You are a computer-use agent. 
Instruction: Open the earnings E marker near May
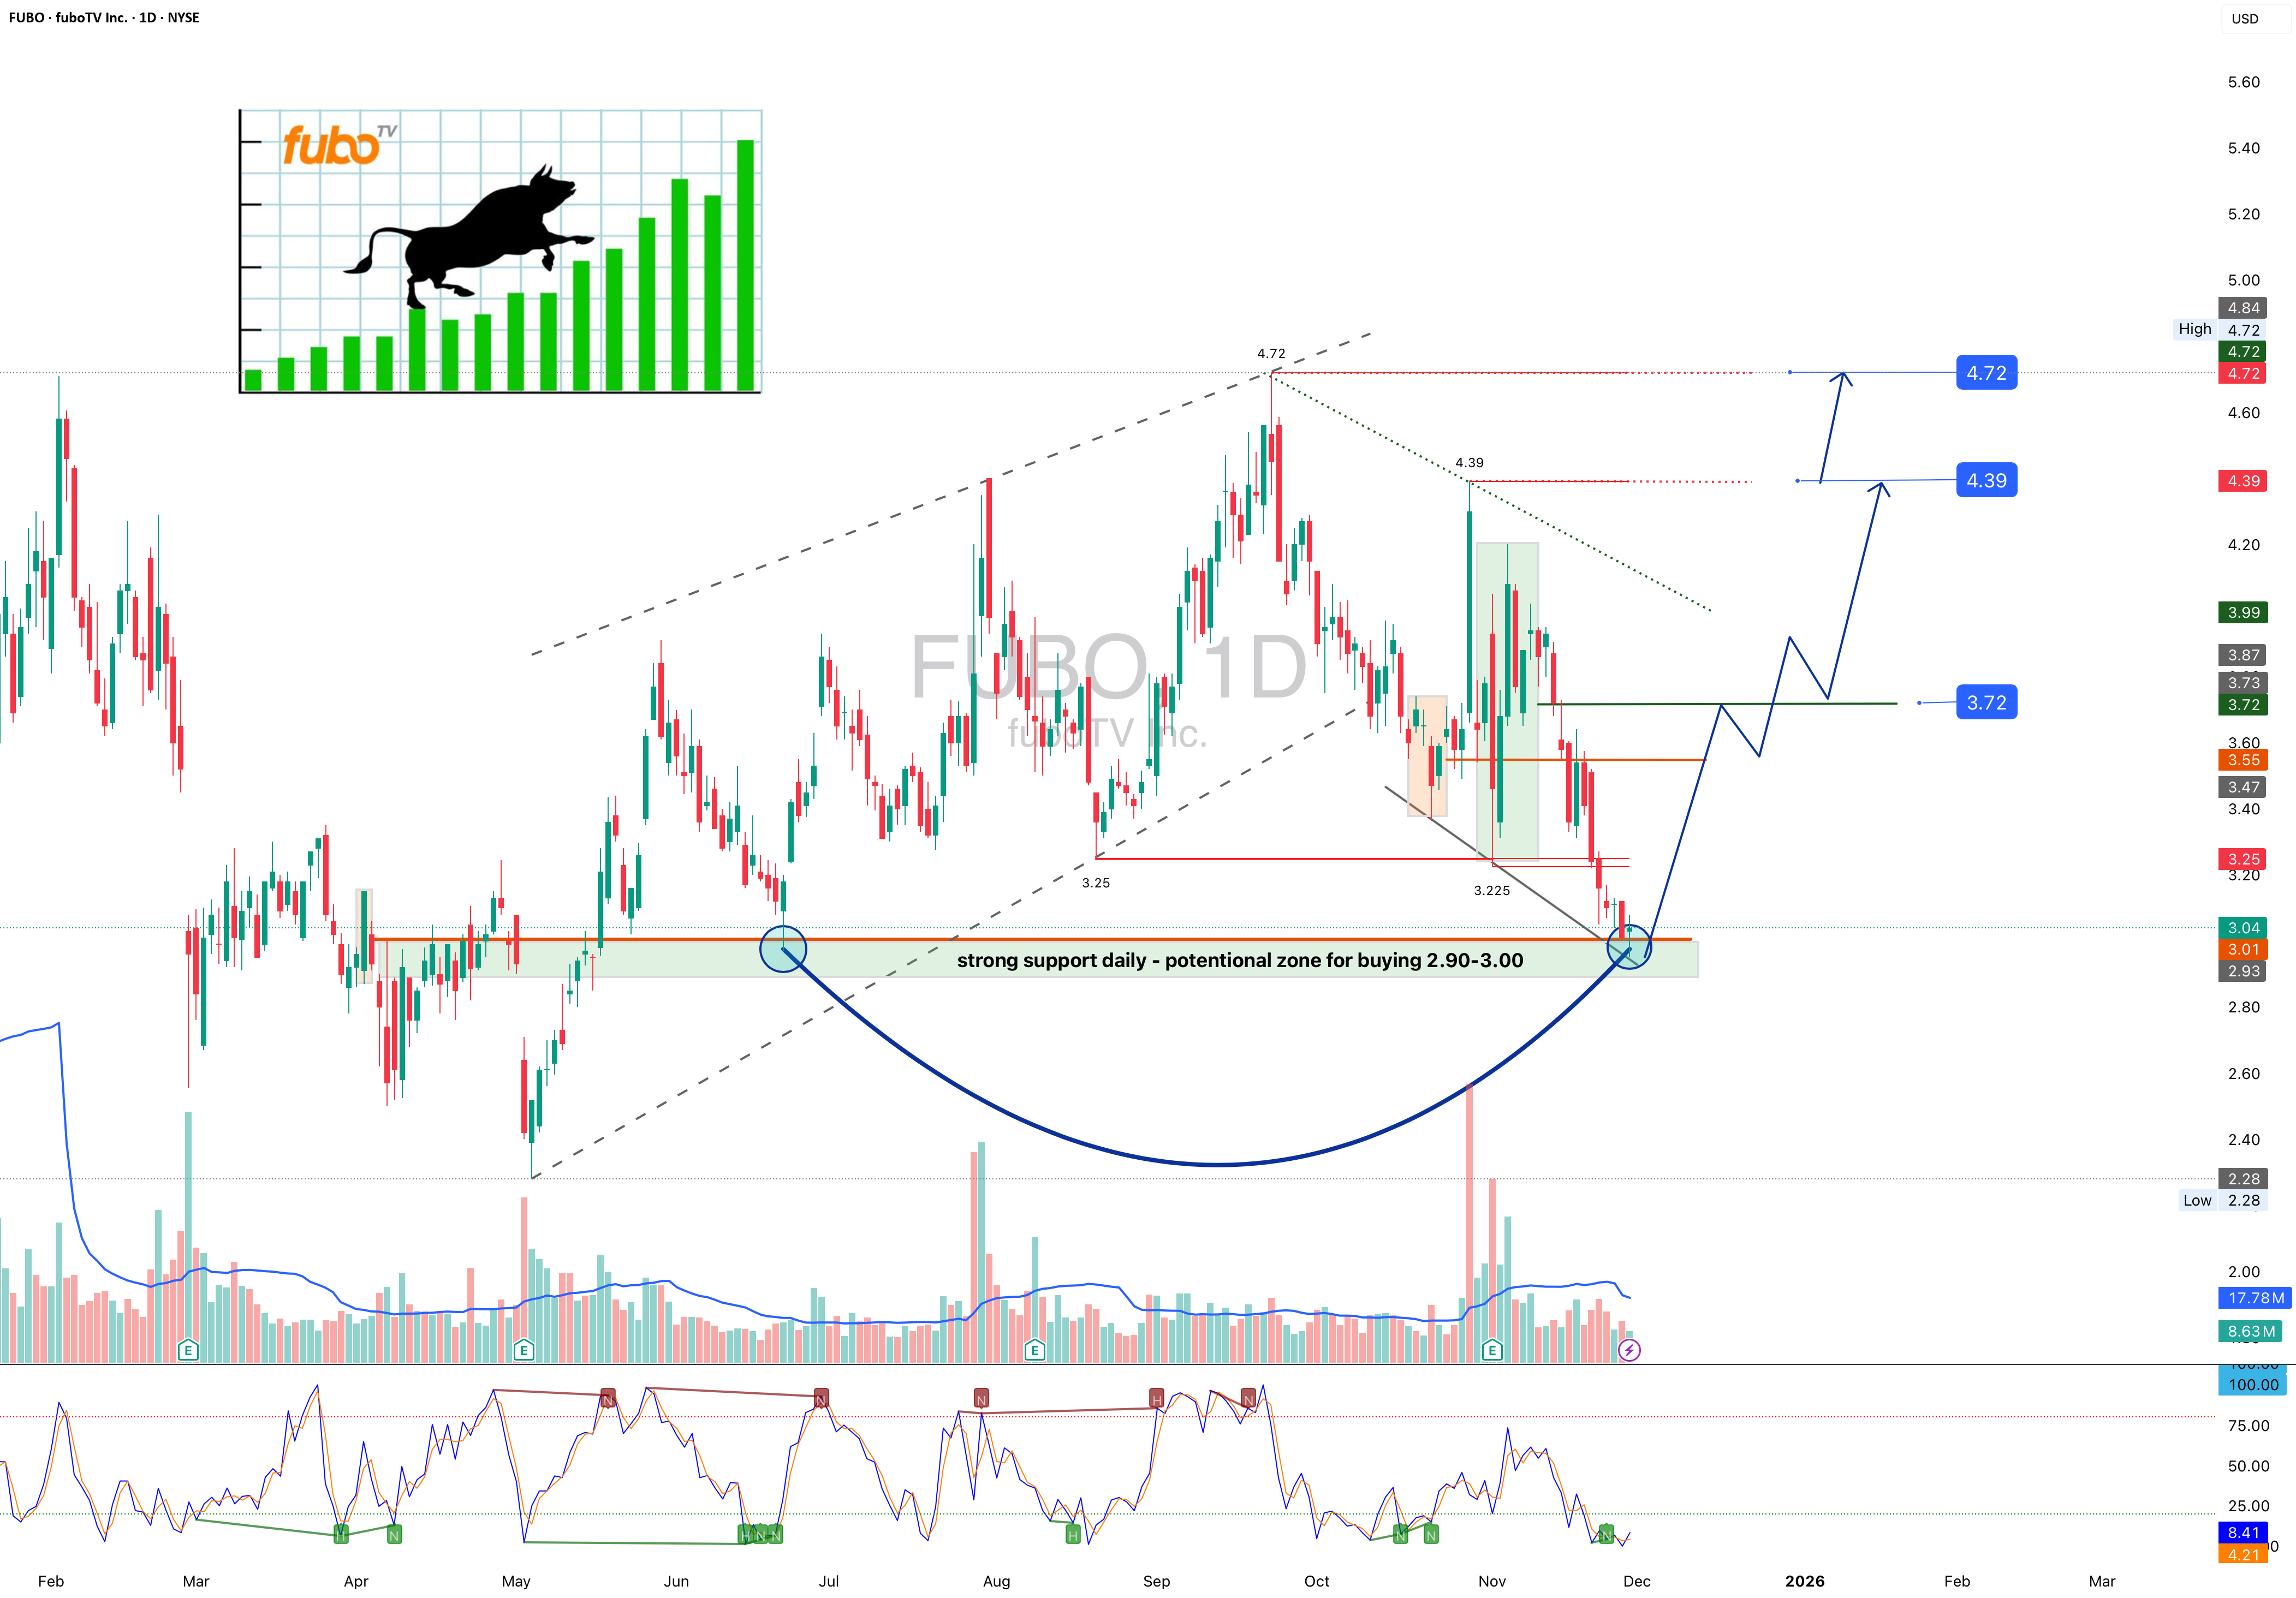pos(523,1350)
